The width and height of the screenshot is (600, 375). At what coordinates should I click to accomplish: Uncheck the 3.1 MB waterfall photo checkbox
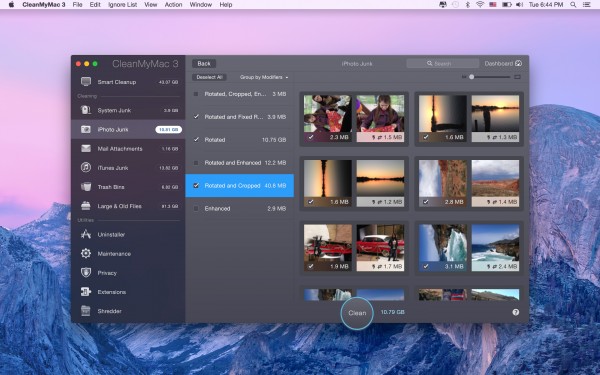pyautogui.click(x=426, y=266)
